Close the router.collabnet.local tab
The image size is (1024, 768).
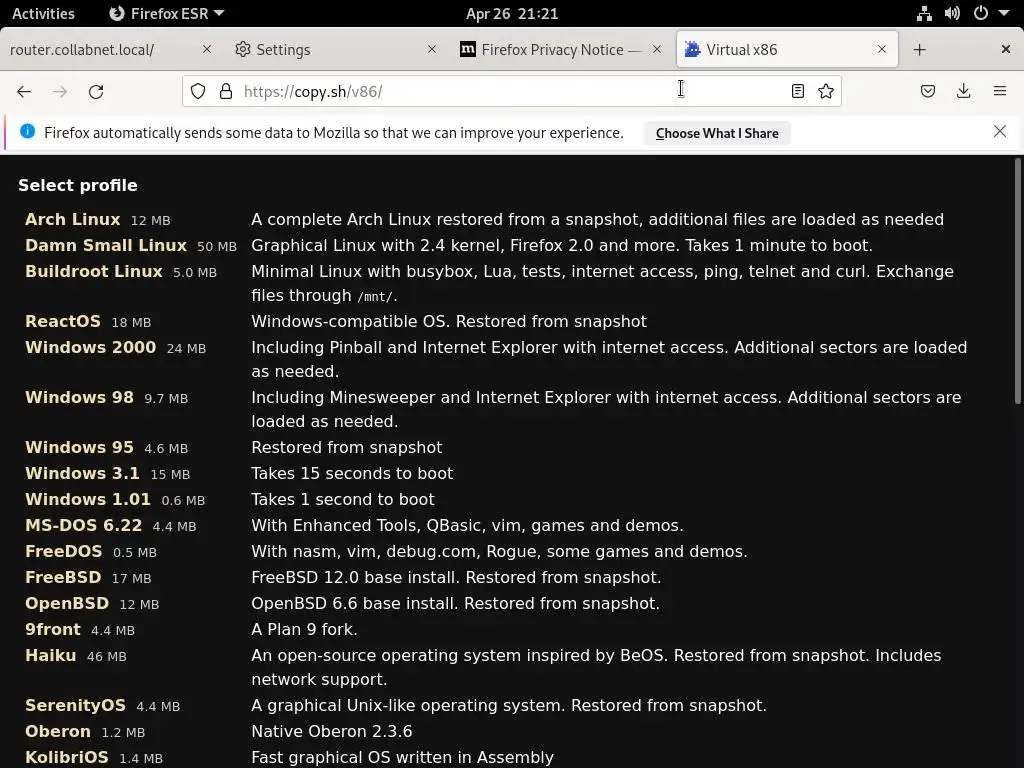pyautogui.click(x=206, y=49)
